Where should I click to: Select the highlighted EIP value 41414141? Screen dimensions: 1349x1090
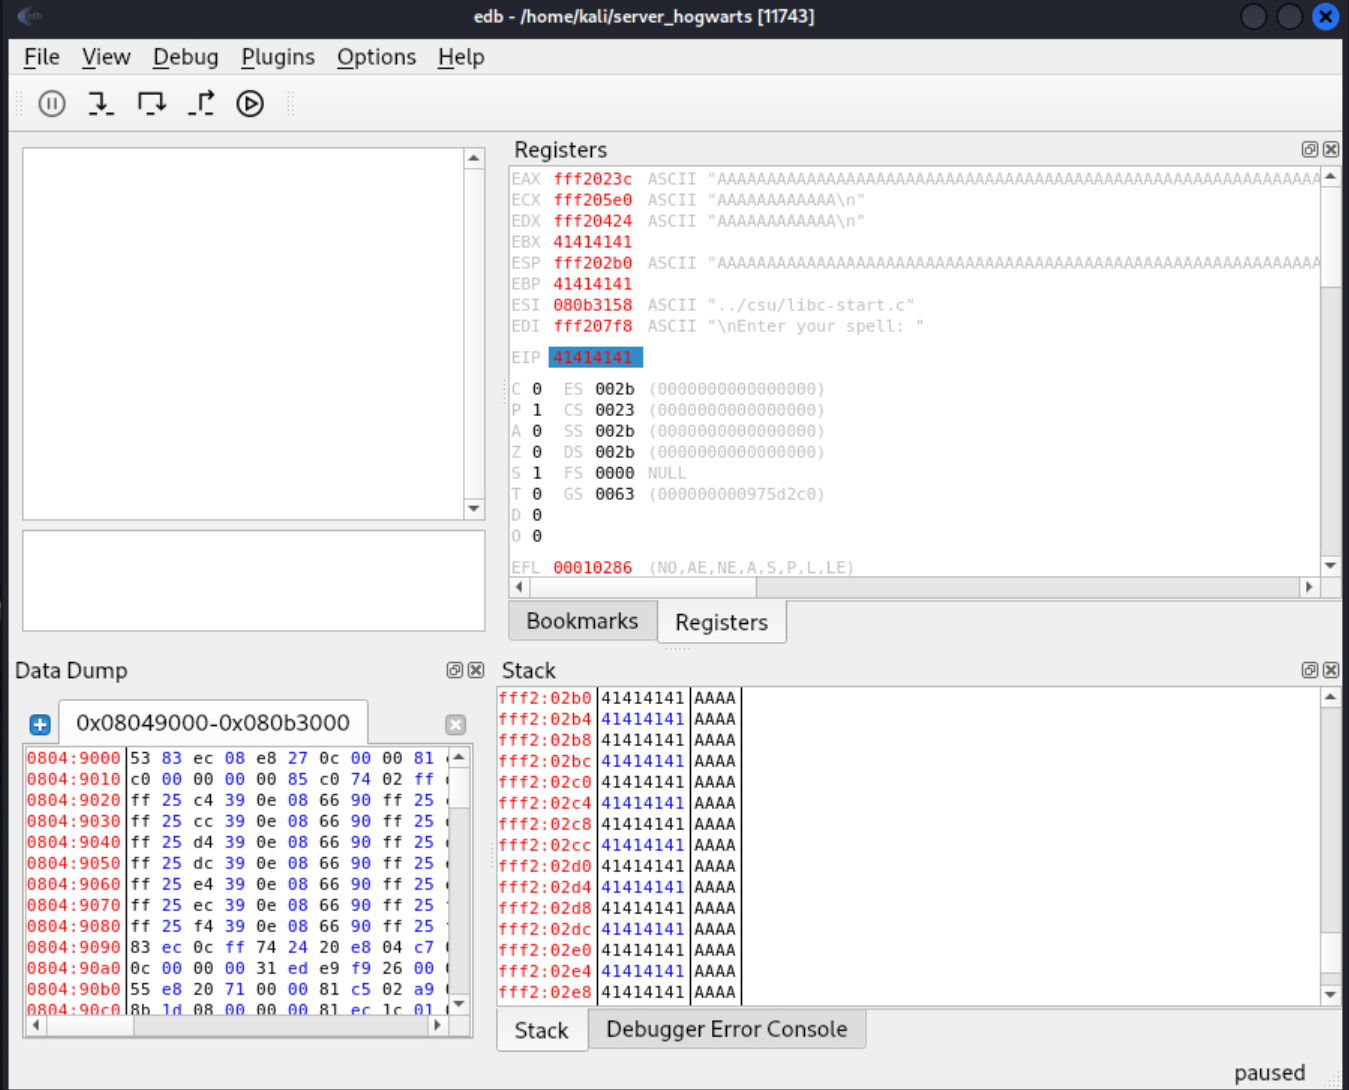594,357
